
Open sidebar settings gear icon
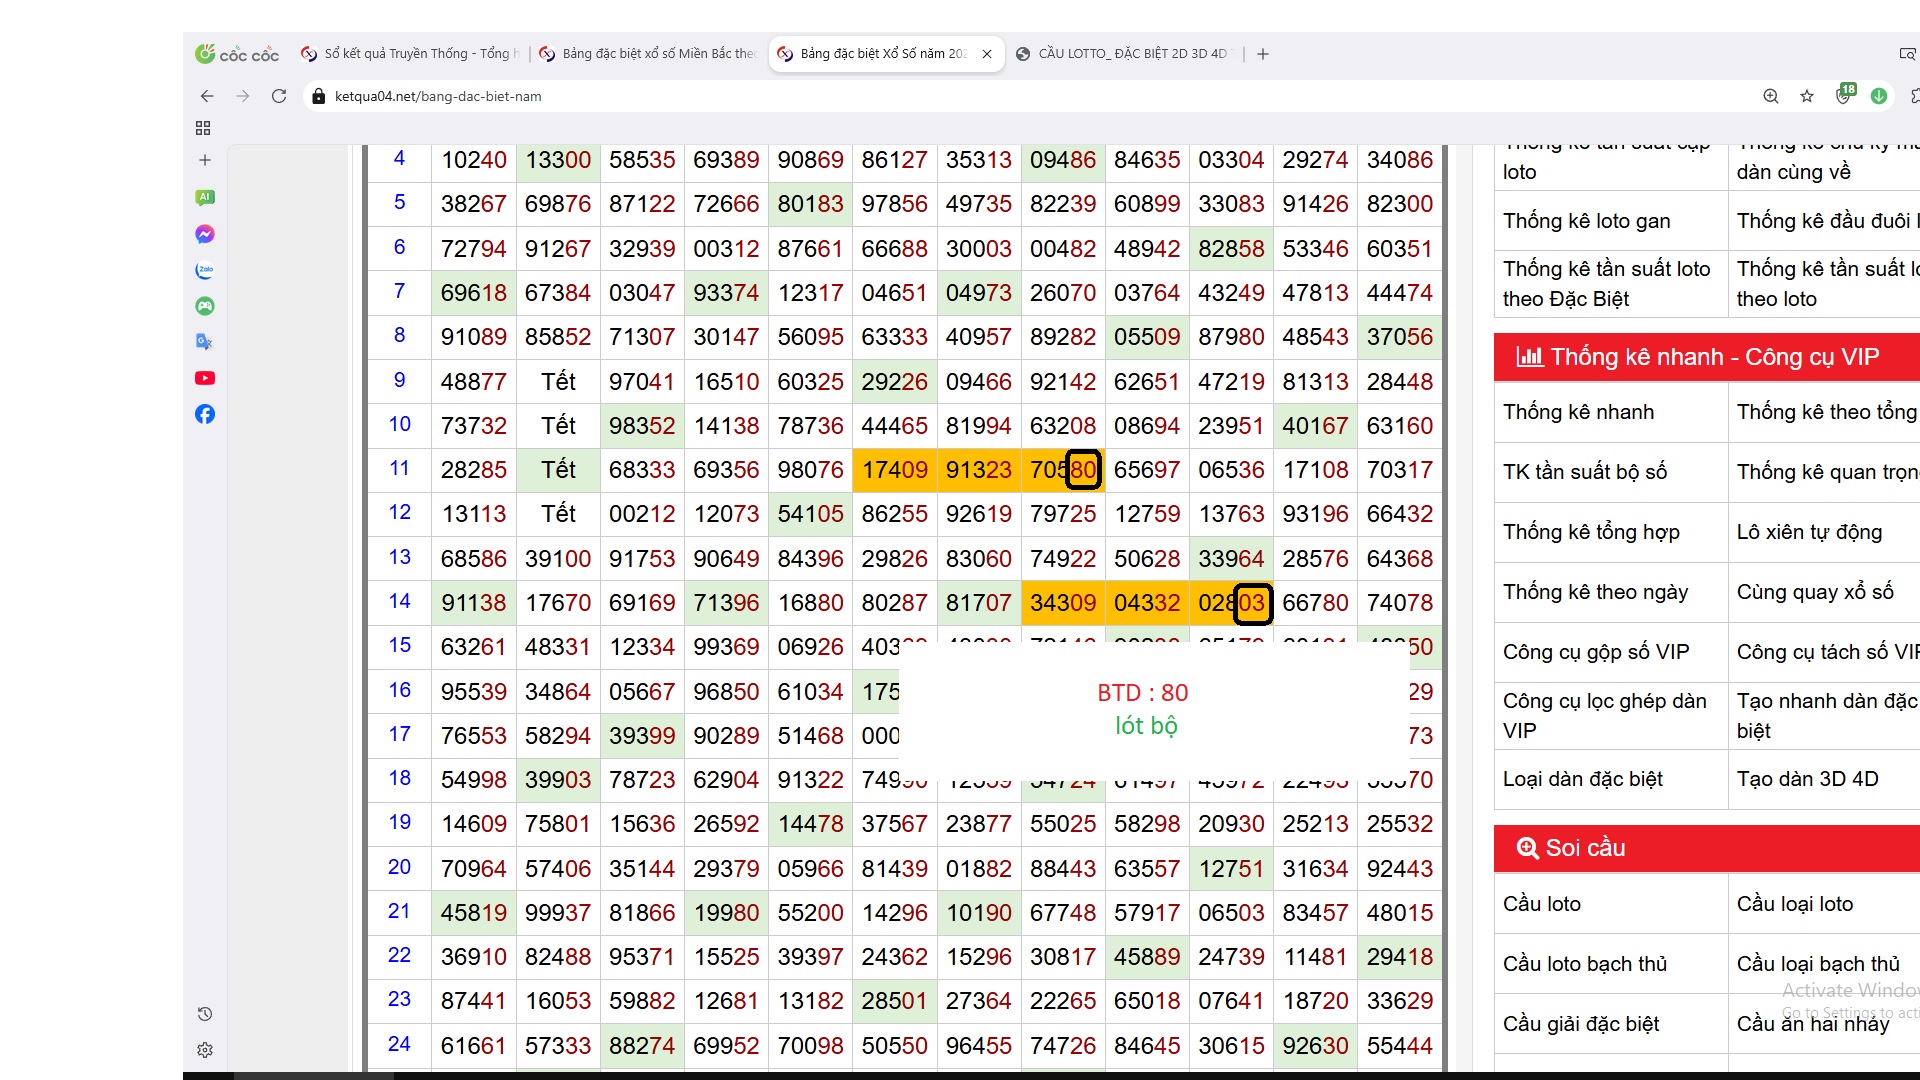205,1050
